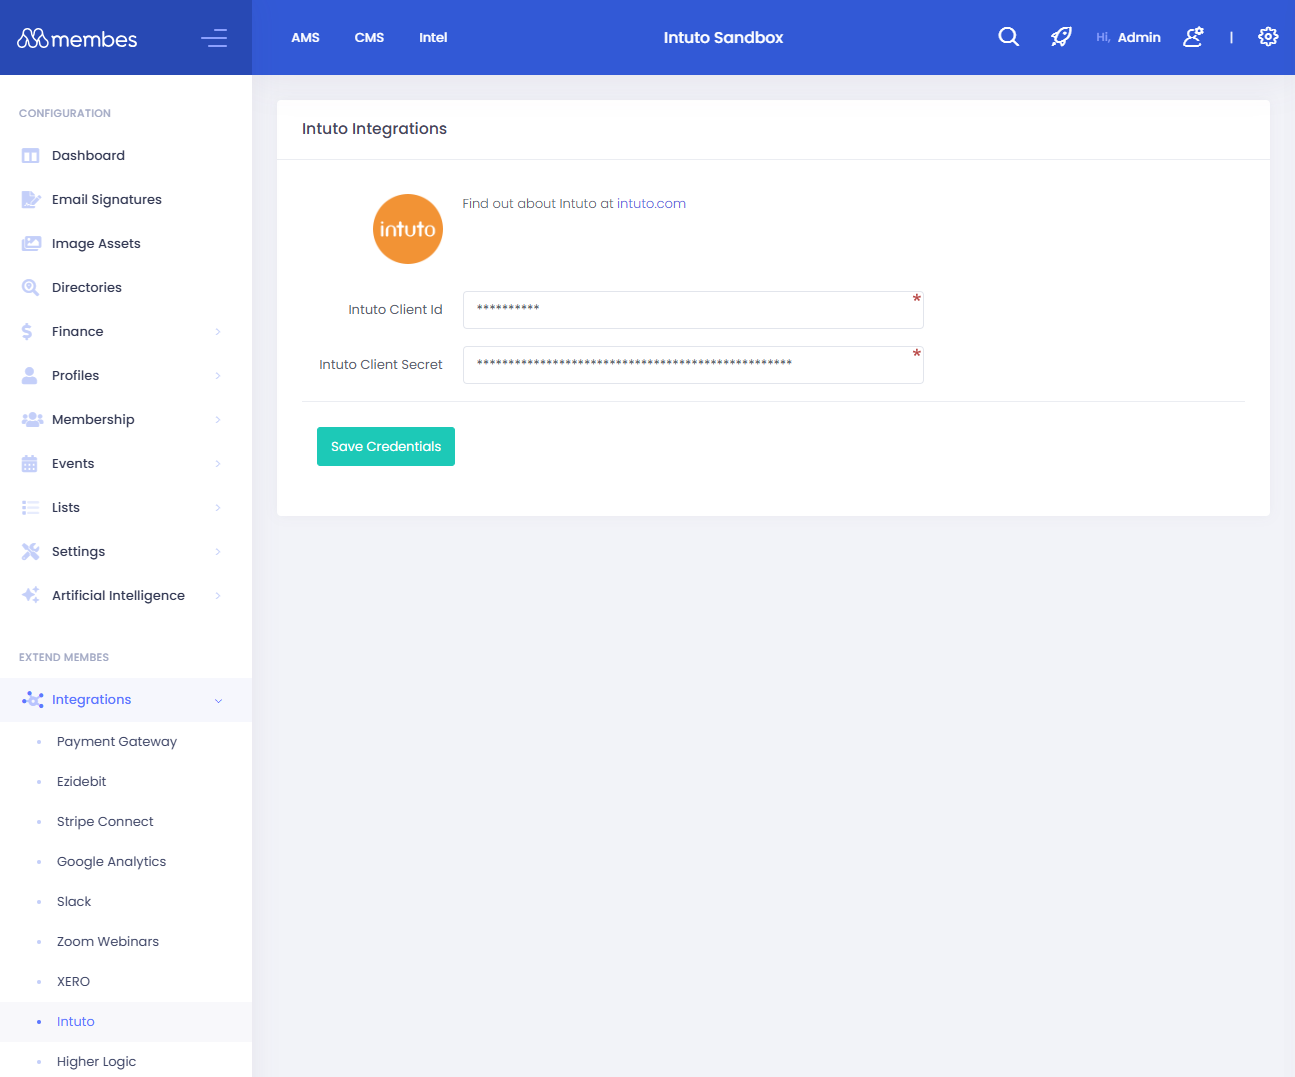This screenshot has height=1077, width=1295.
Task: Click the Dashboard icon in sidebar
Action: (31, 156)
